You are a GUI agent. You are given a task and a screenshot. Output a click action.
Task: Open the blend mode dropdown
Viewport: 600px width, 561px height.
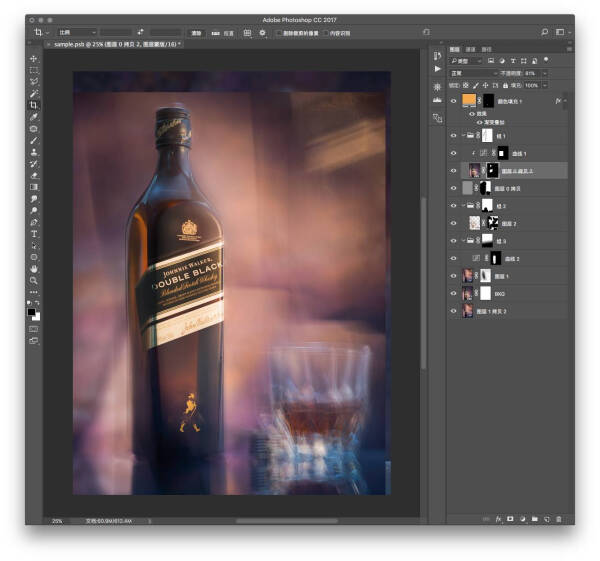coord(474,73)
